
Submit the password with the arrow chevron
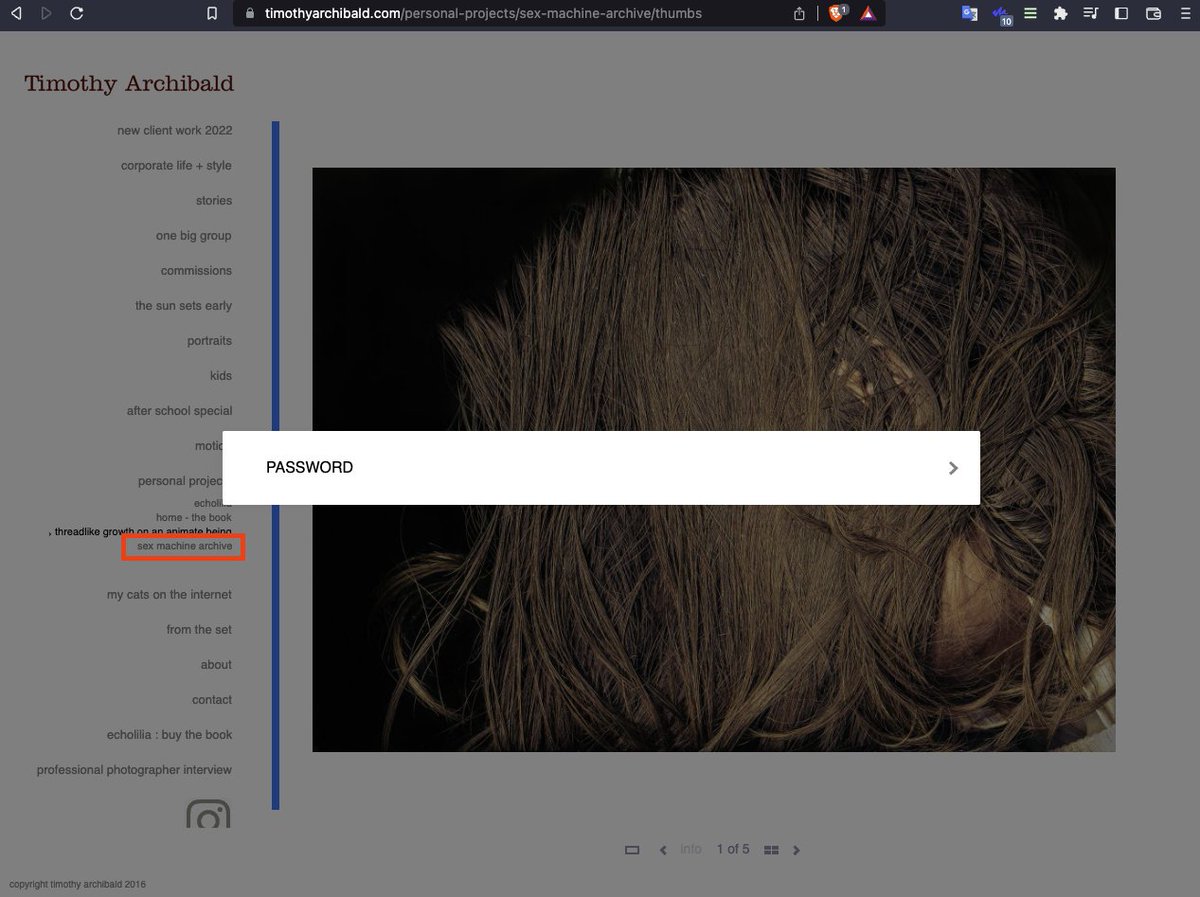coord(953,468)
